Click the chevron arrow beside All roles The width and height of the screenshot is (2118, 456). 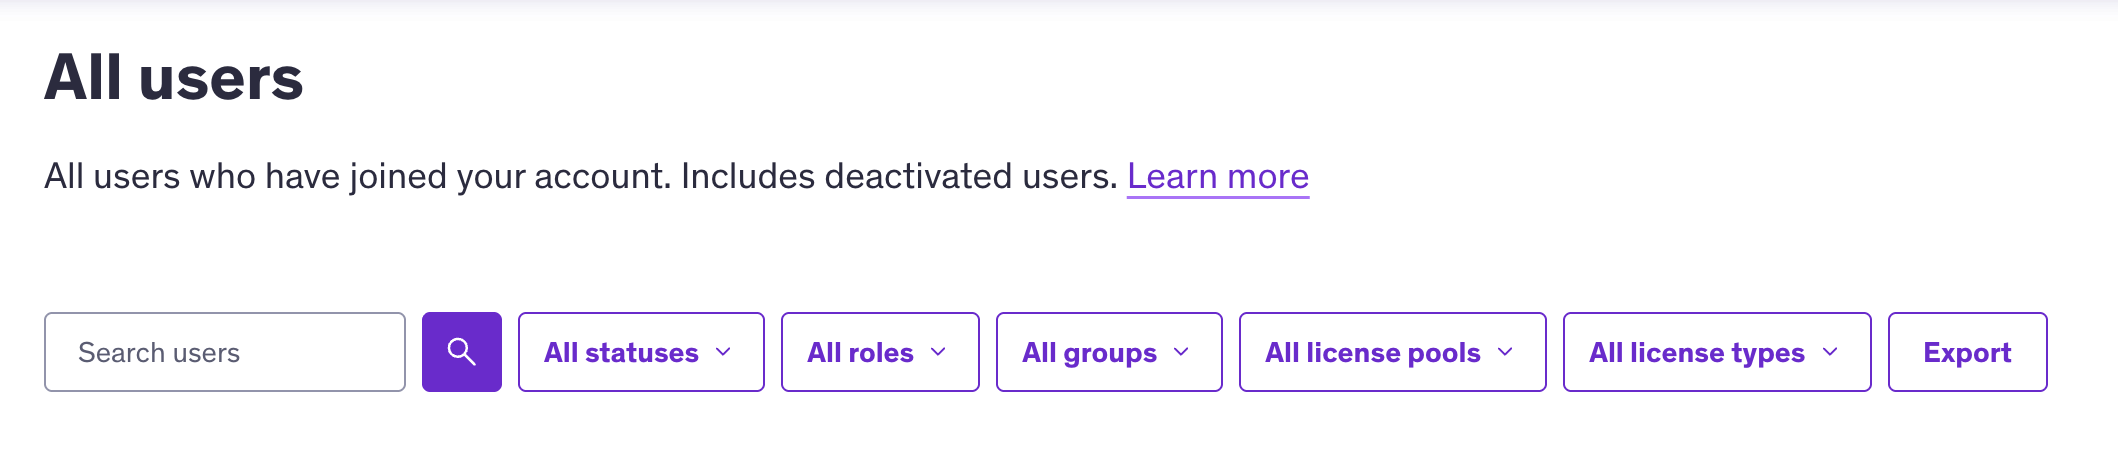(938, 352)
